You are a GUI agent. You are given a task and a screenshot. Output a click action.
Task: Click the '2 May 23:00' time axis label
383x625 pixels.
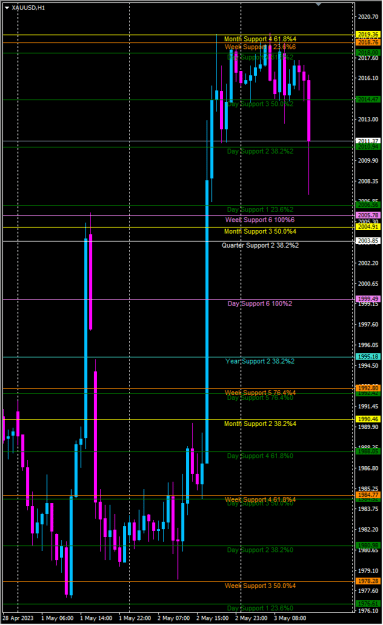[x=251, y=618]
